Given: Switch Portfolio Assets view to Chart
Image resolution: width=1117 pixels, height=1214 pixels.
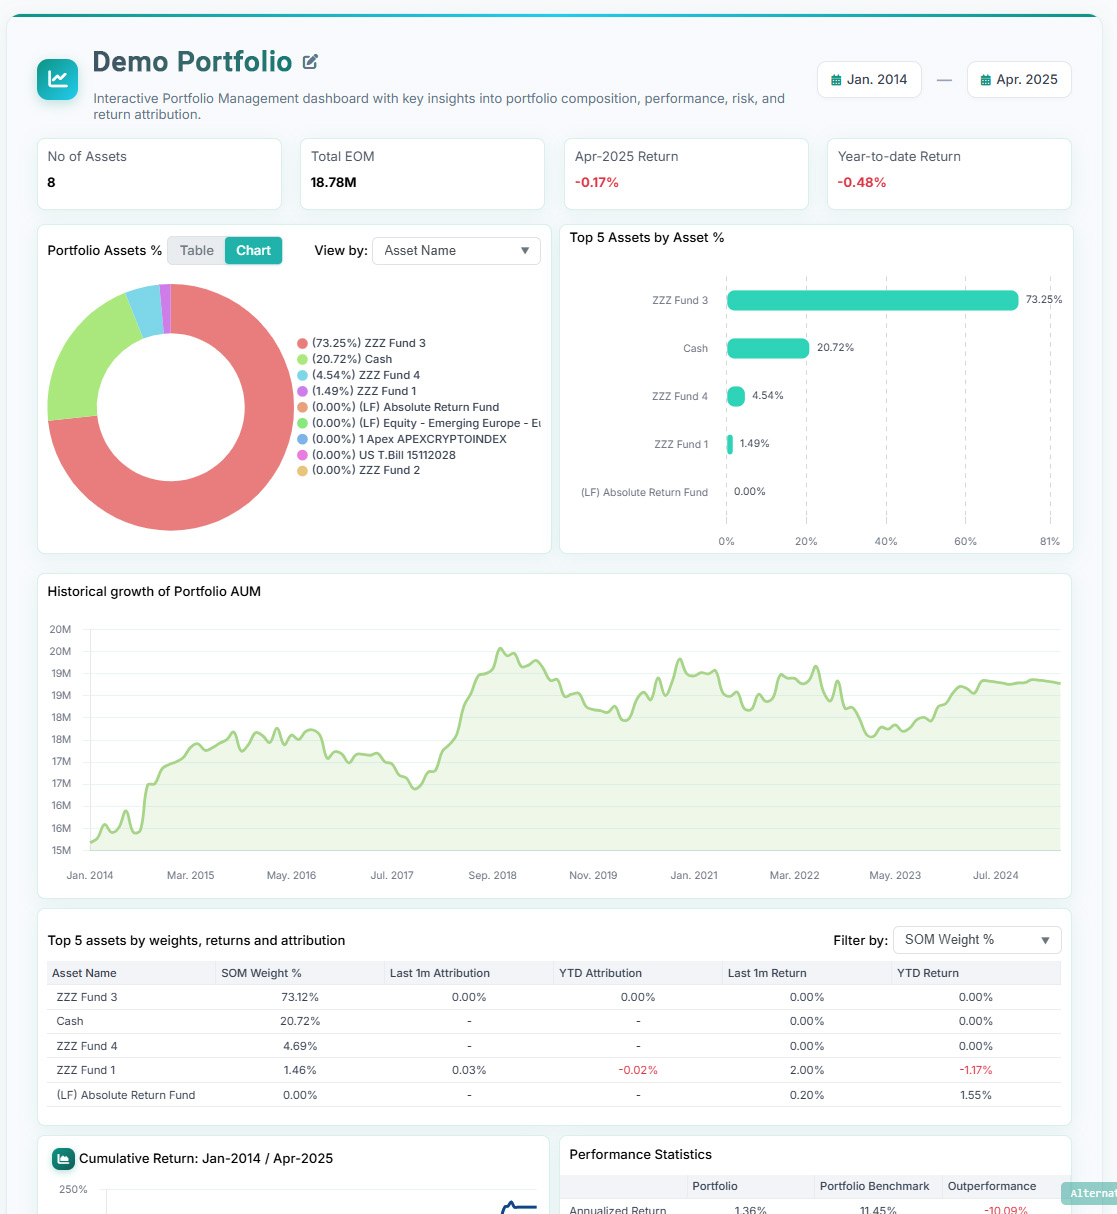Looking at the screenshot, I should (x=253, y=251).
